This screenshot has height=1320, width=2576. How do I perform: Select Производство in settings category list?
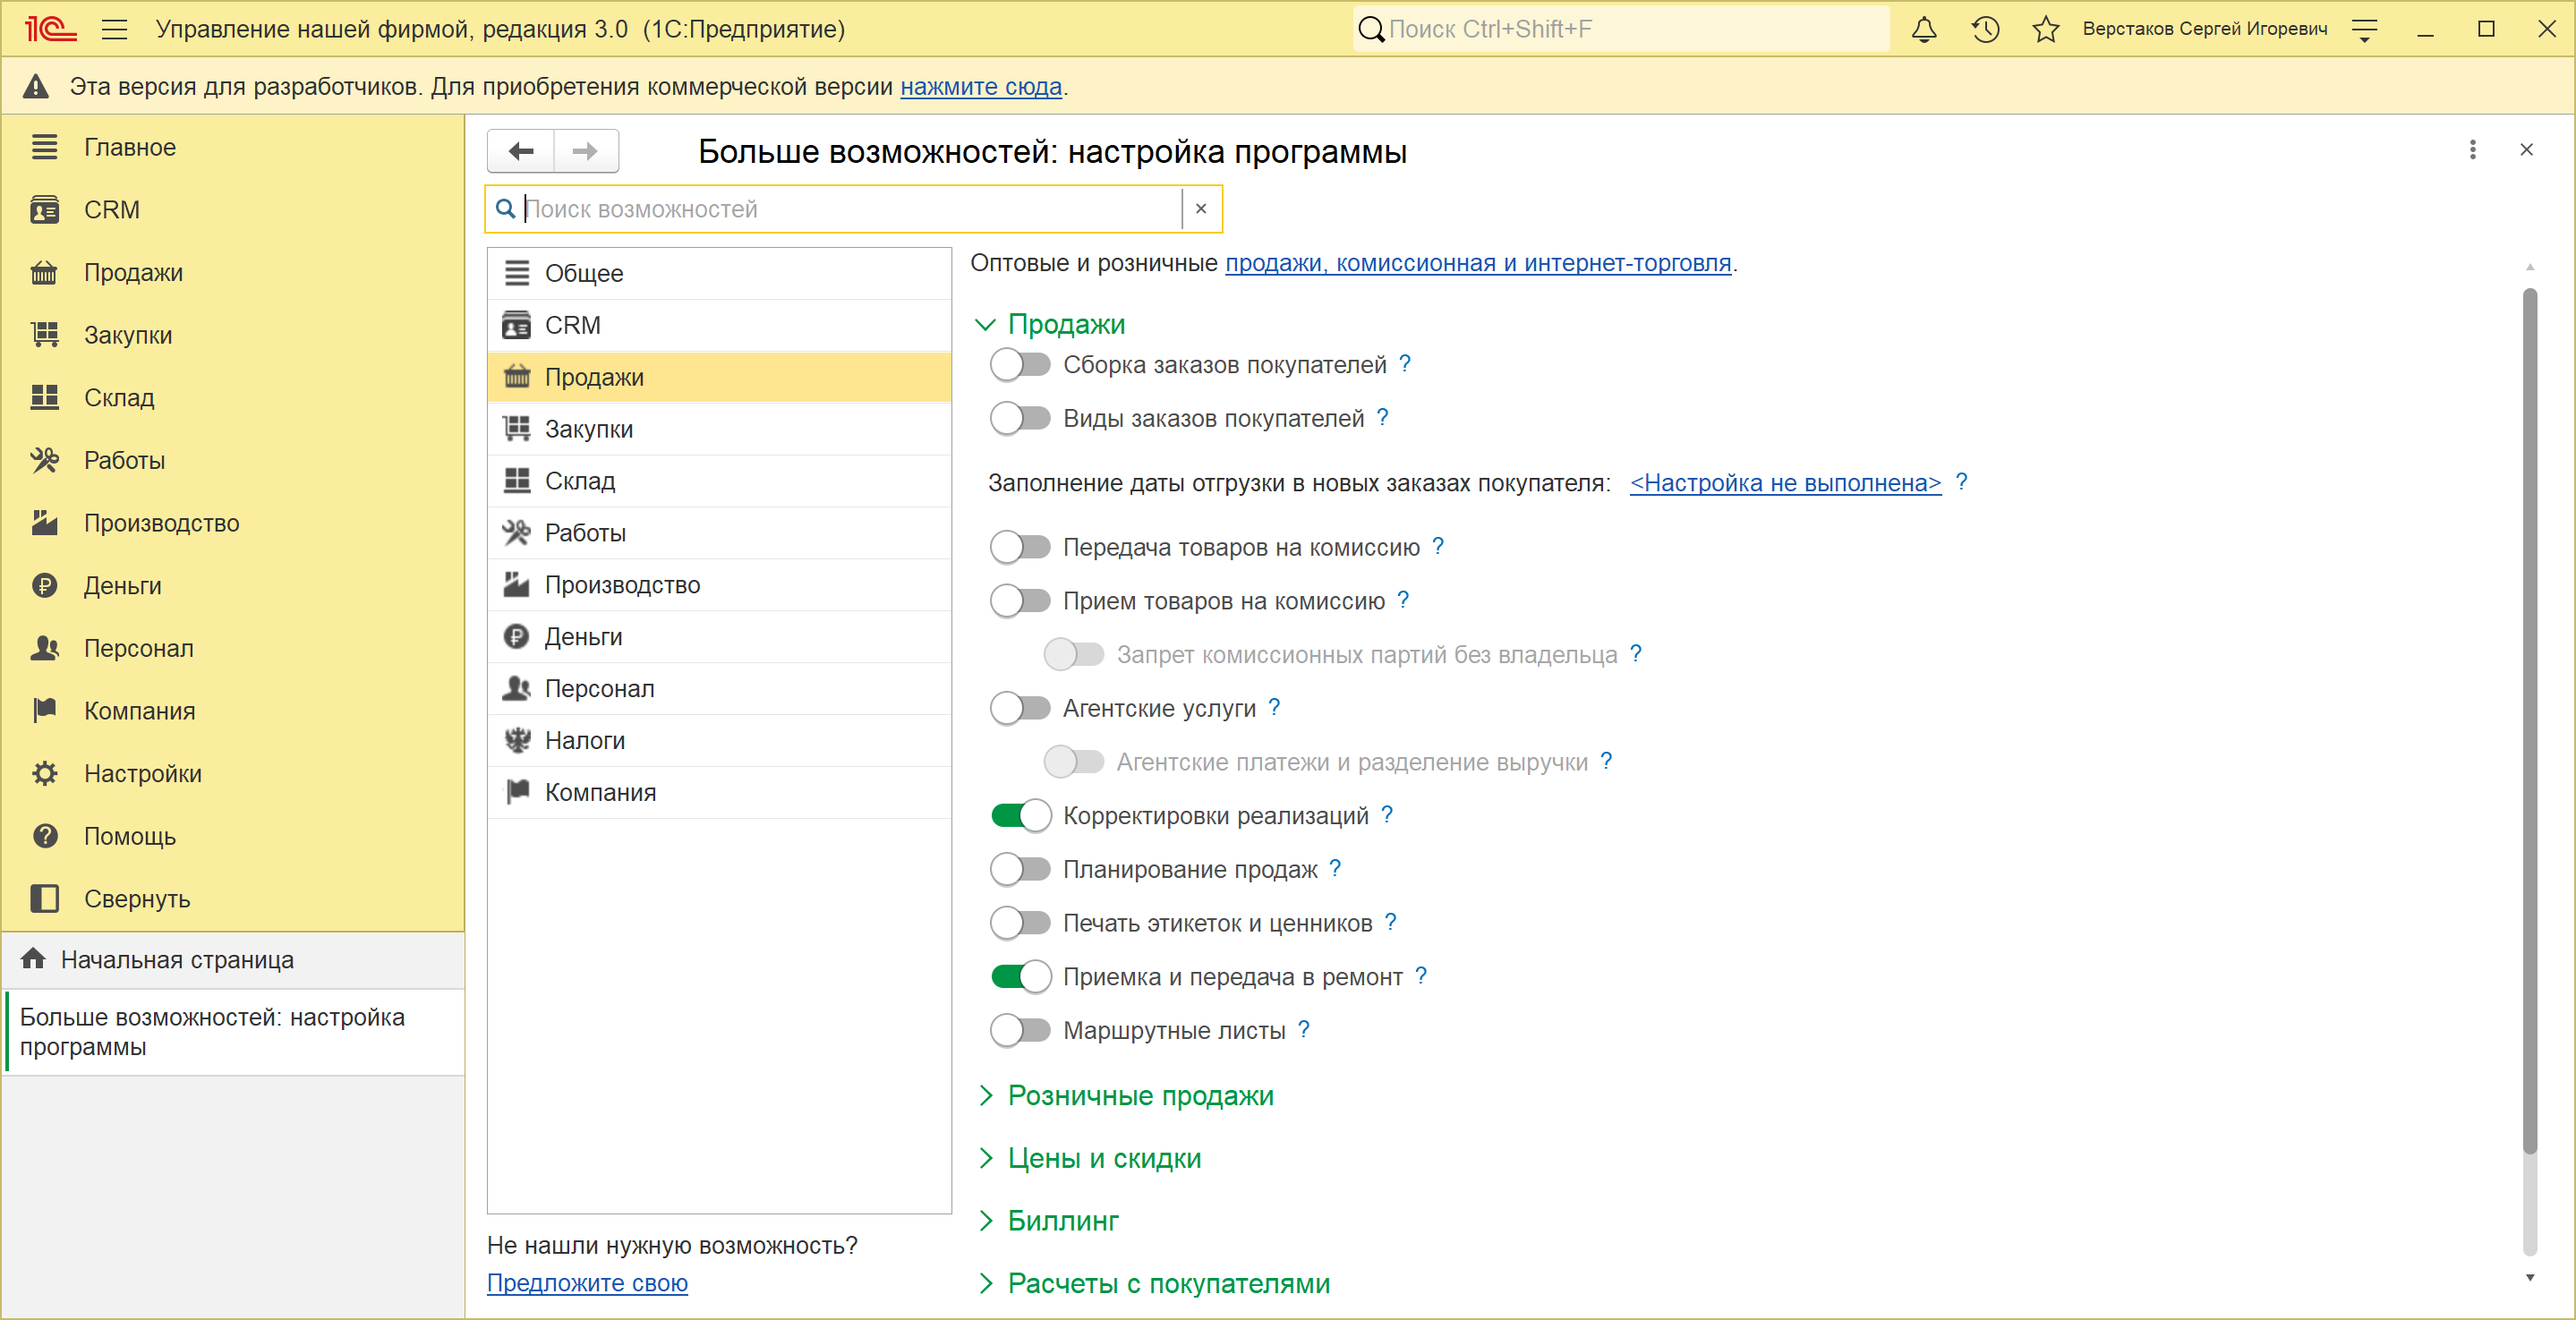(719, 585)
